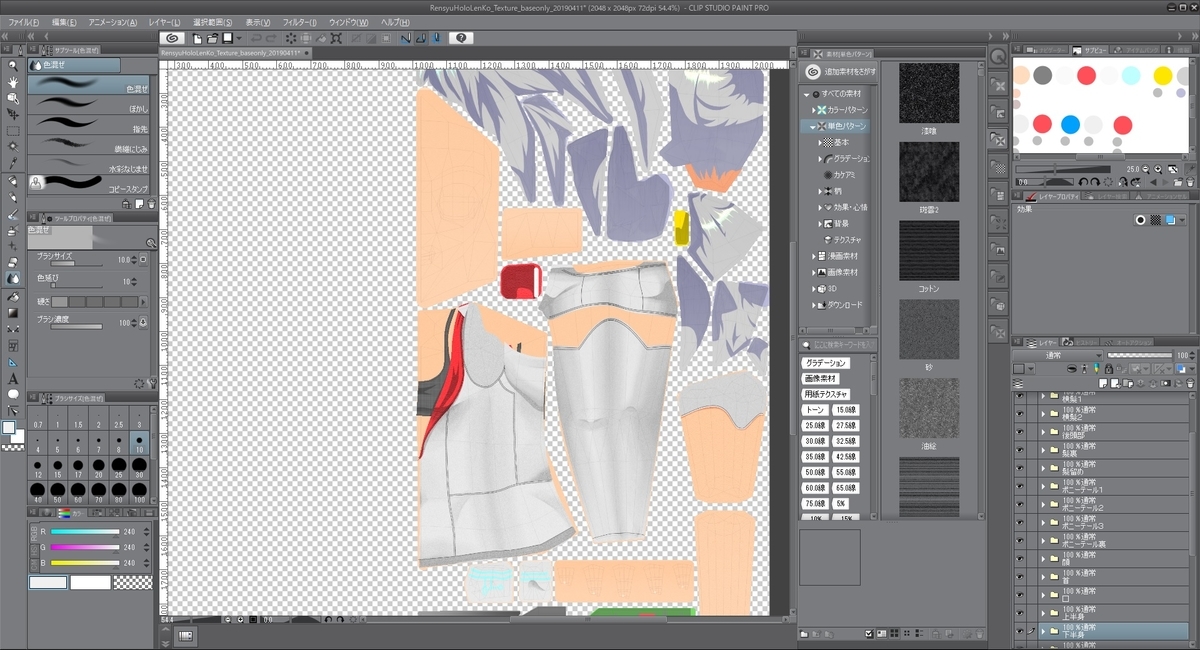Click Tone effect icon in Layer Property
Viewport: 1200px width, 650px height.
1155,220
